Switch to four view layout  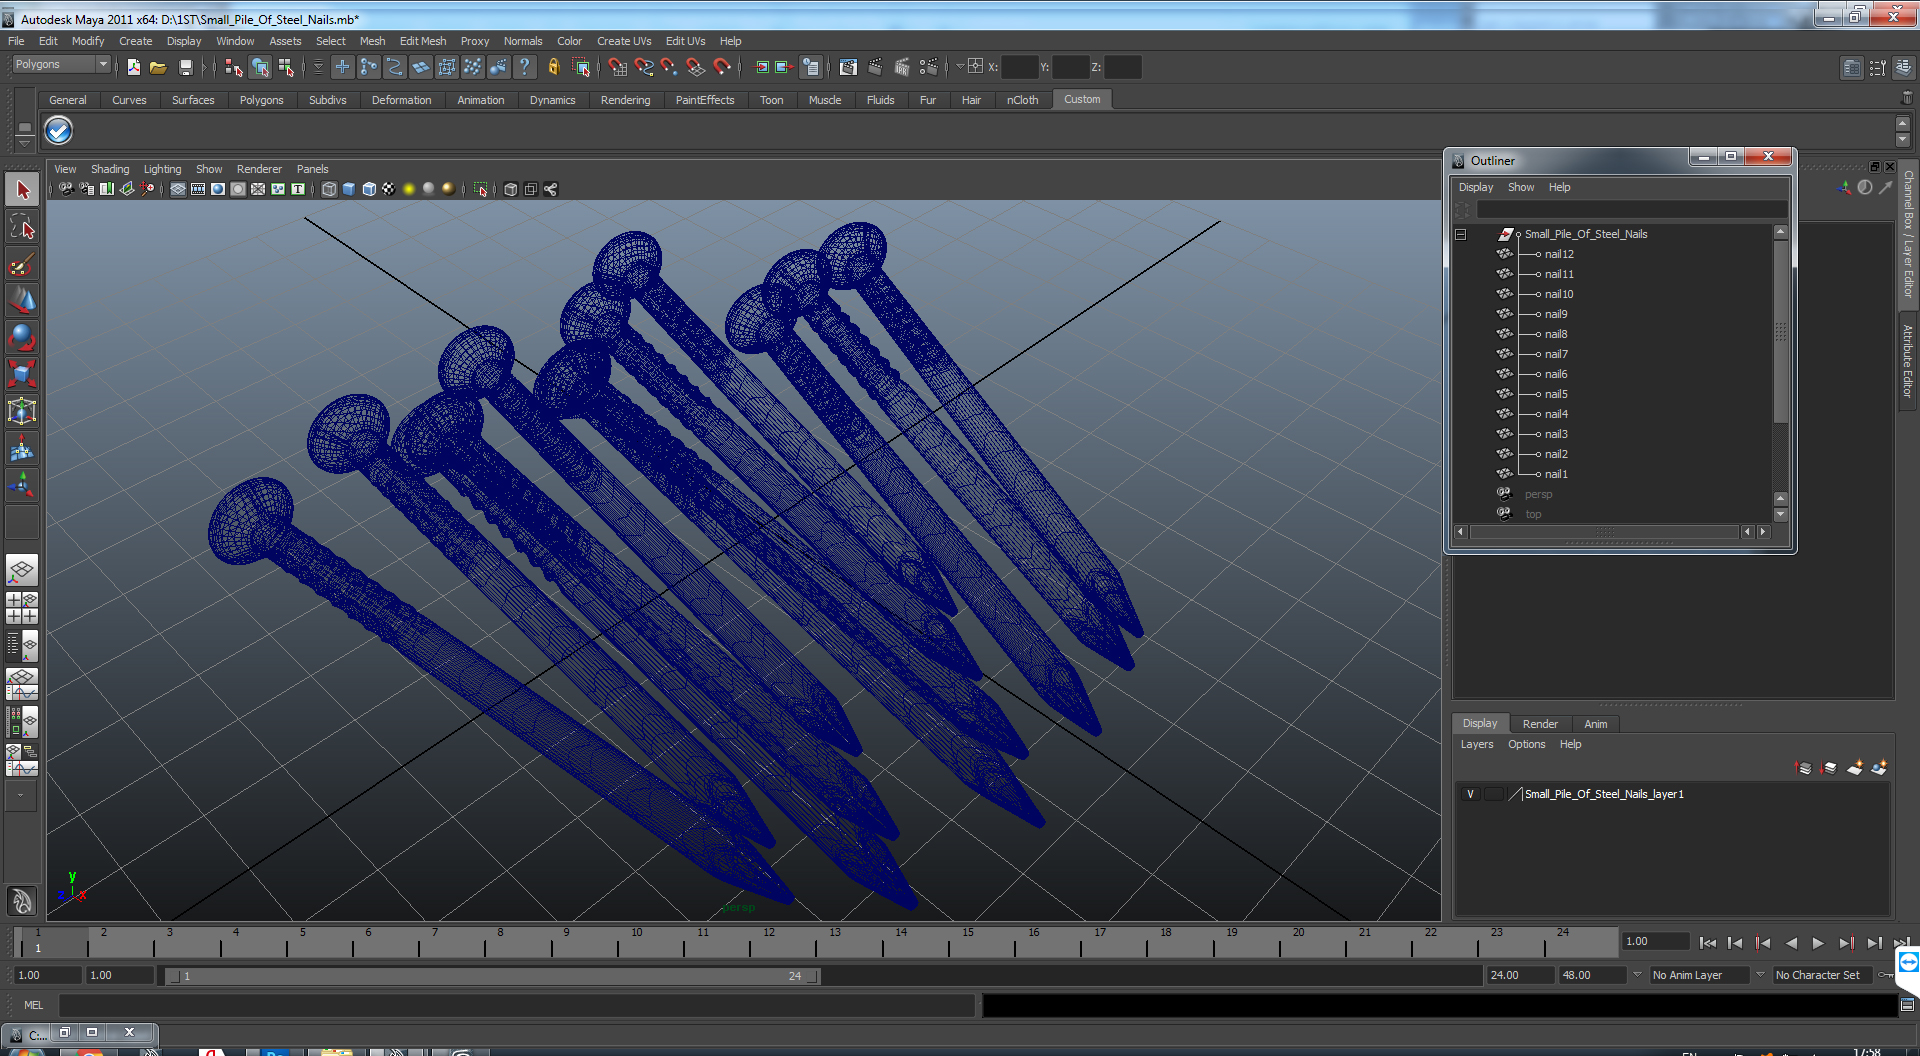[x=22, y=608]
